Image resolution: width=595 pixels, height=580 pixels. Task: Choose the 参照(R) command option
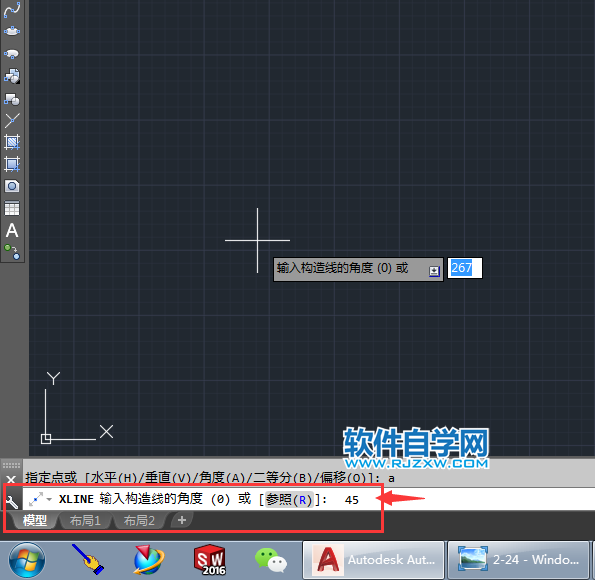point(290,500)
